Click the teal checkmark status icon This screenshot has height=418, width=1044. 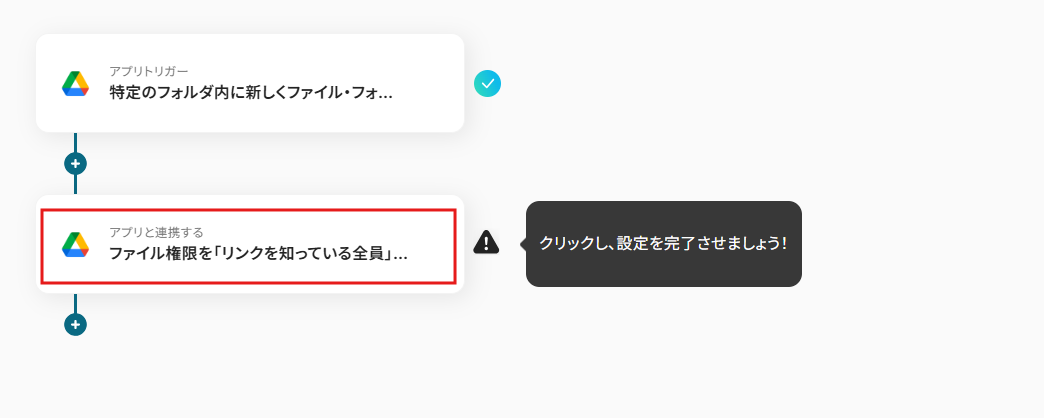click(487, 84)
